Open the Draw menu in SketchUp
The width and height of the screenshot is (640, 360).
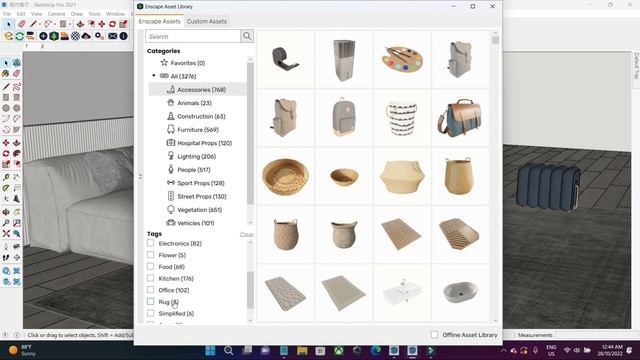76,13
